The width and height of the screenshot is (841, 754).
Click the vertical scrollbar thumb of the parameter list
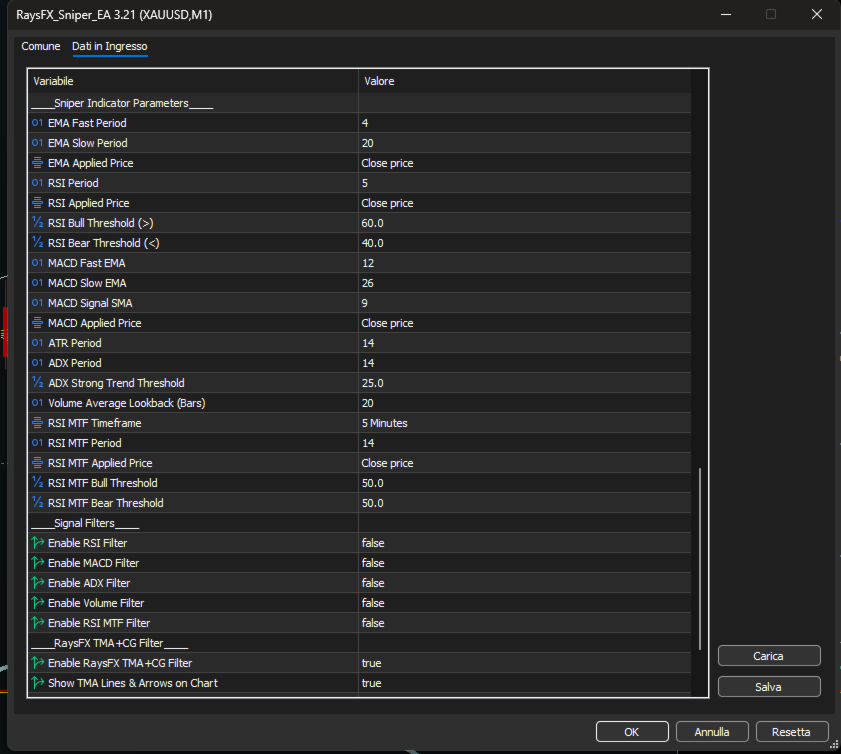(699, 558)
